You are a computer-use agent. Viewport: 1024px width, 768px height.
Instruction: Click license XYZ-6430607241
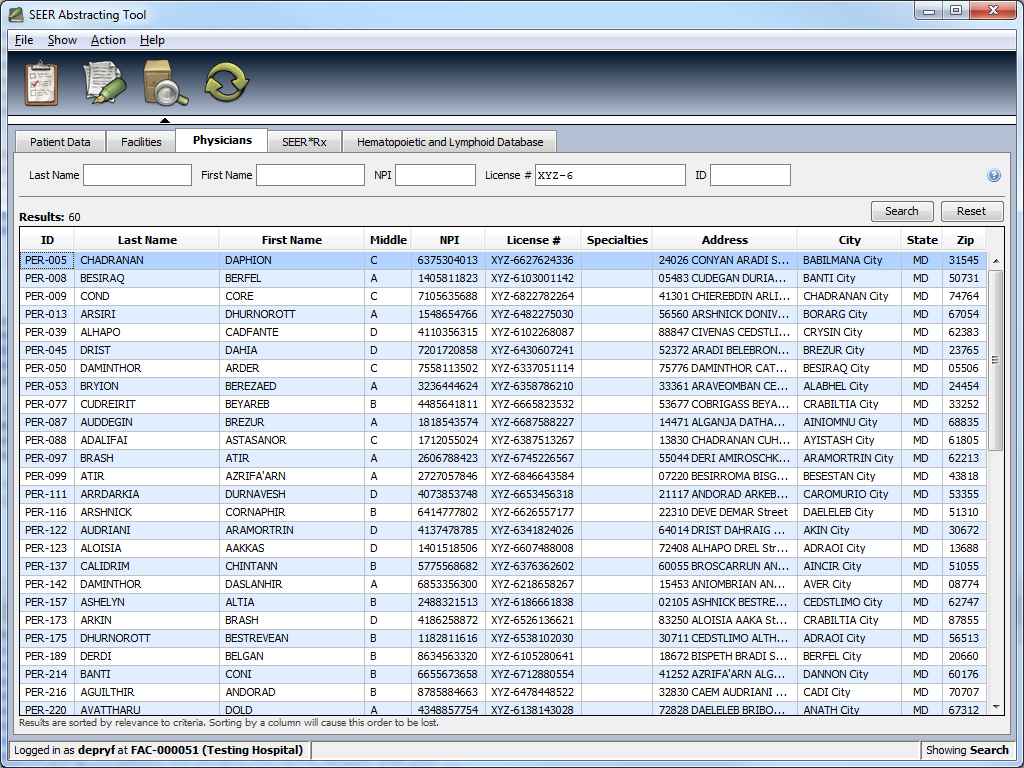(532, 350)
